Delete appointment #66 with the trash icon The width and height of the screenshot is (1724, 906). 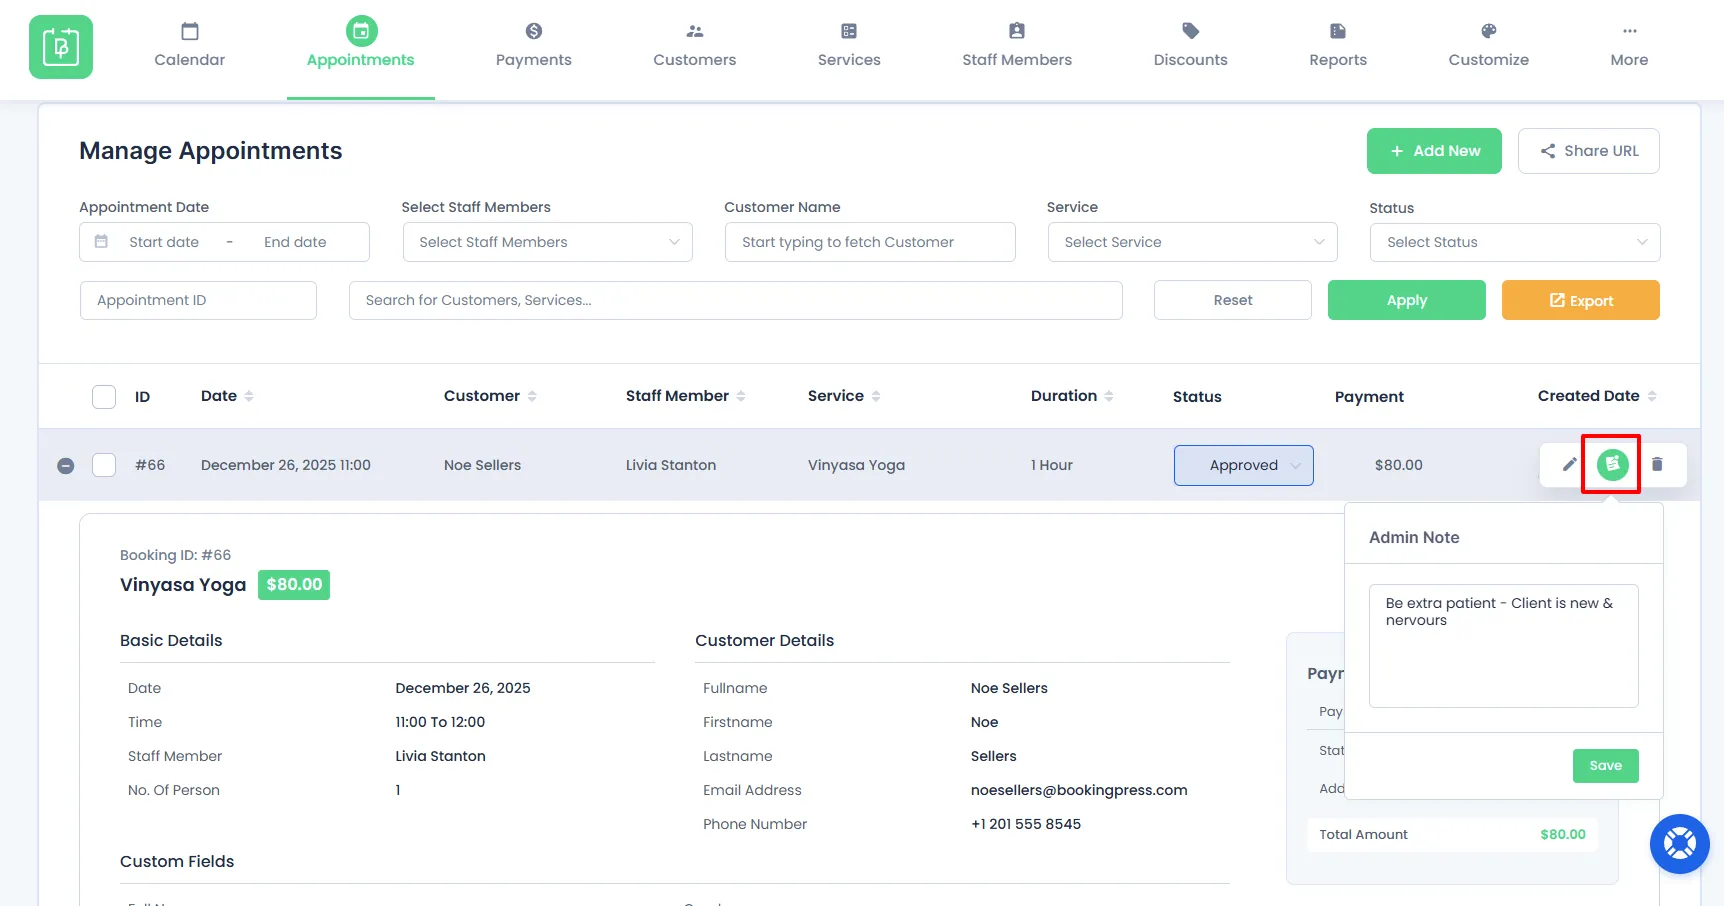[1657, 464]
